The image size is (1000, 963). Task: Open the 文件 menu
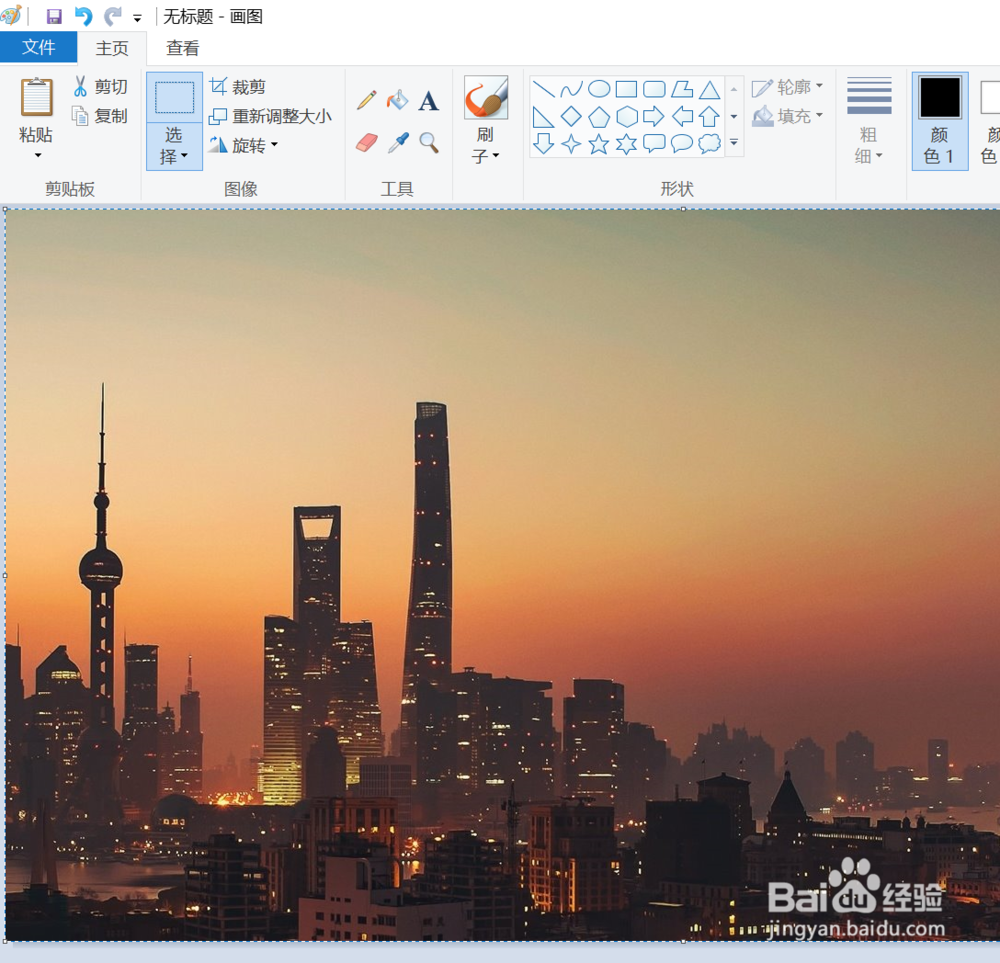tap(39, 47)
